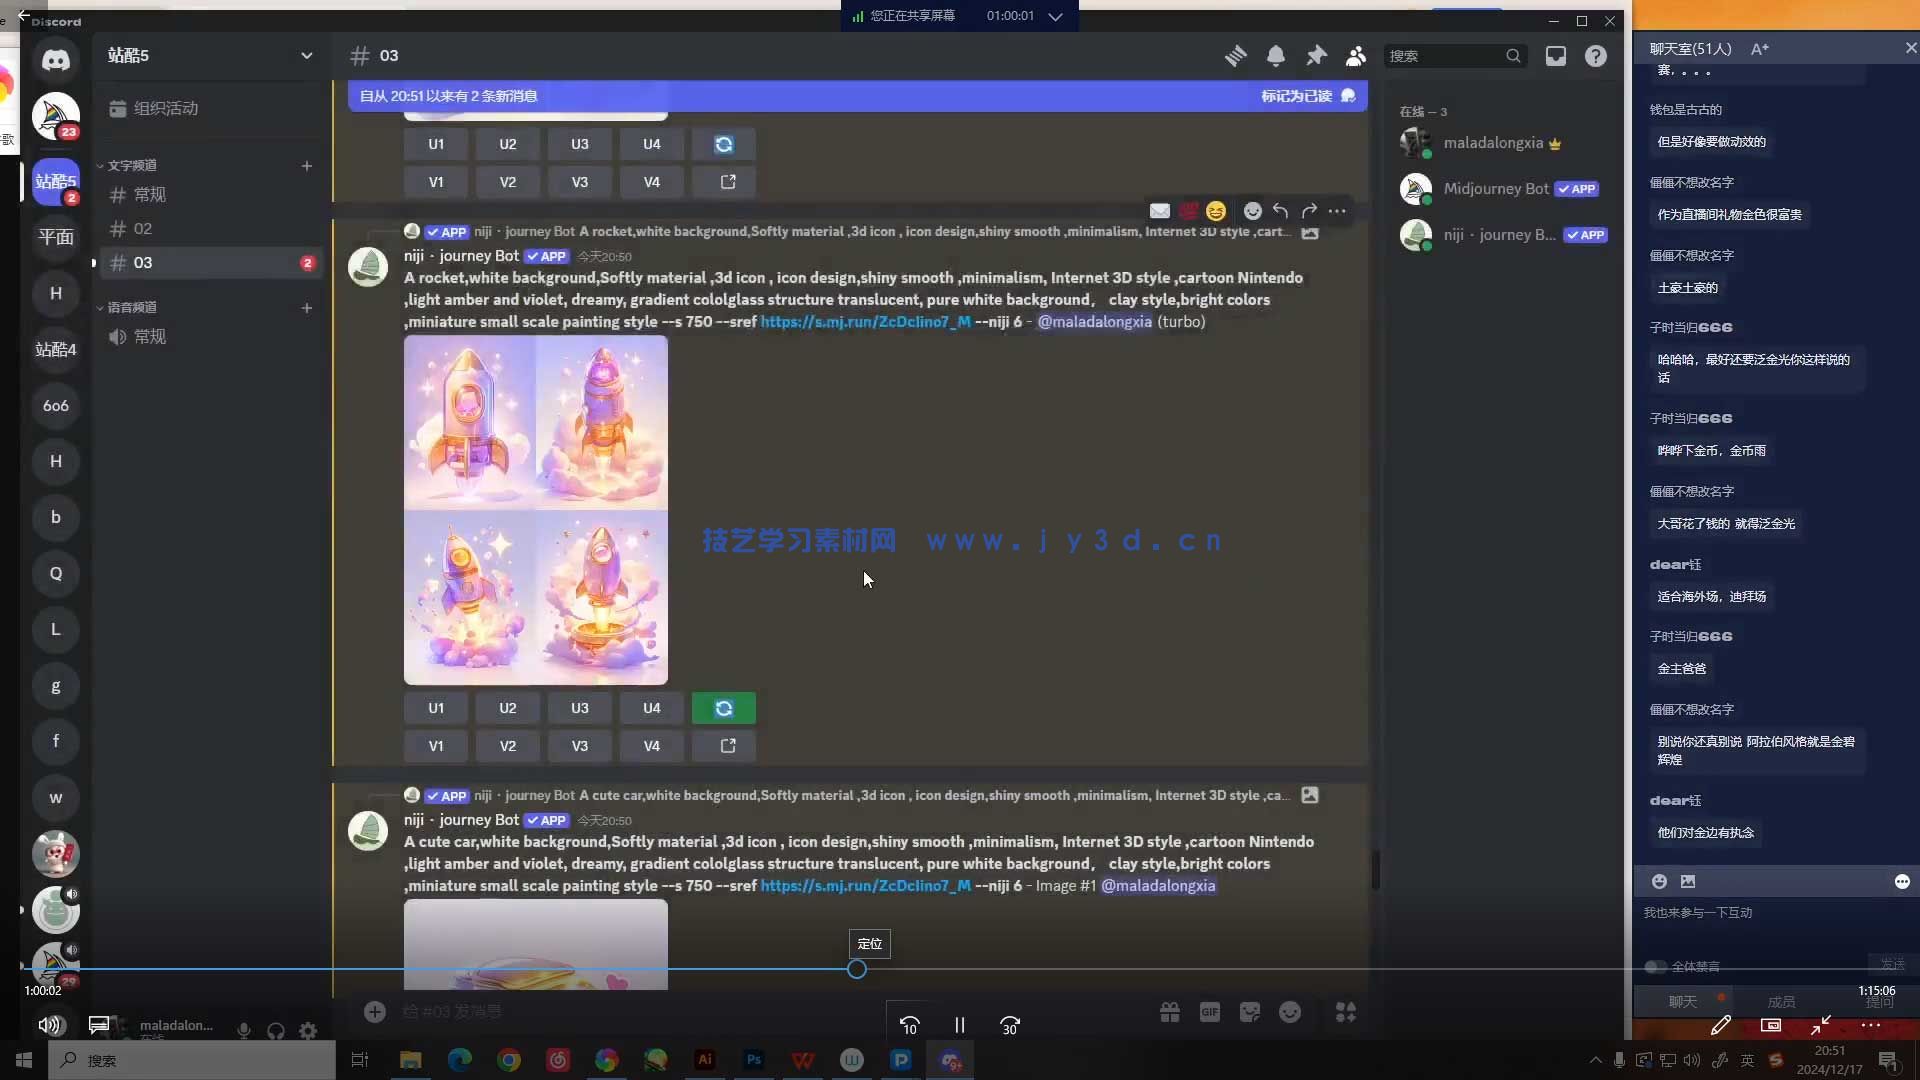Mute your microphone in voice controls

[x=243, y=1031]
